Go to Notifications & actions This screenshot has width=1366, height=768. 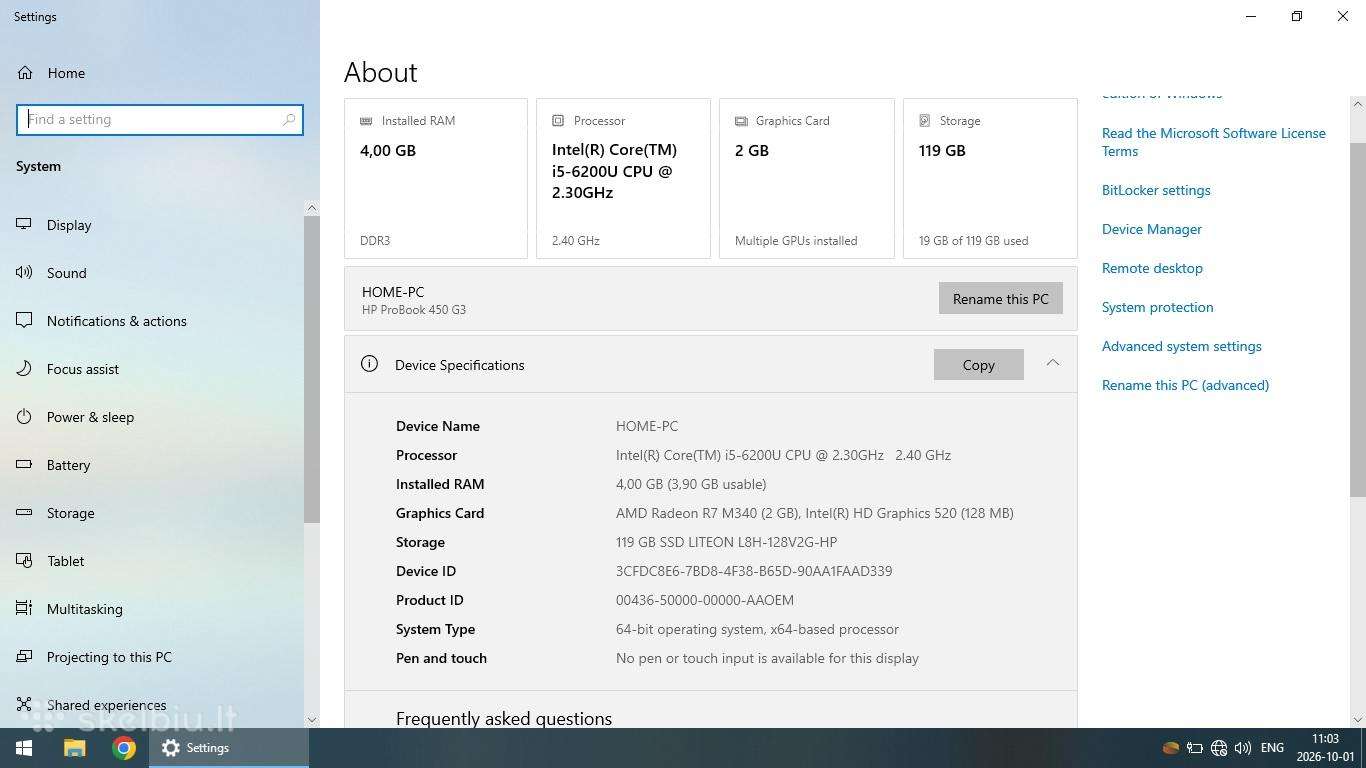coord(117,321)
